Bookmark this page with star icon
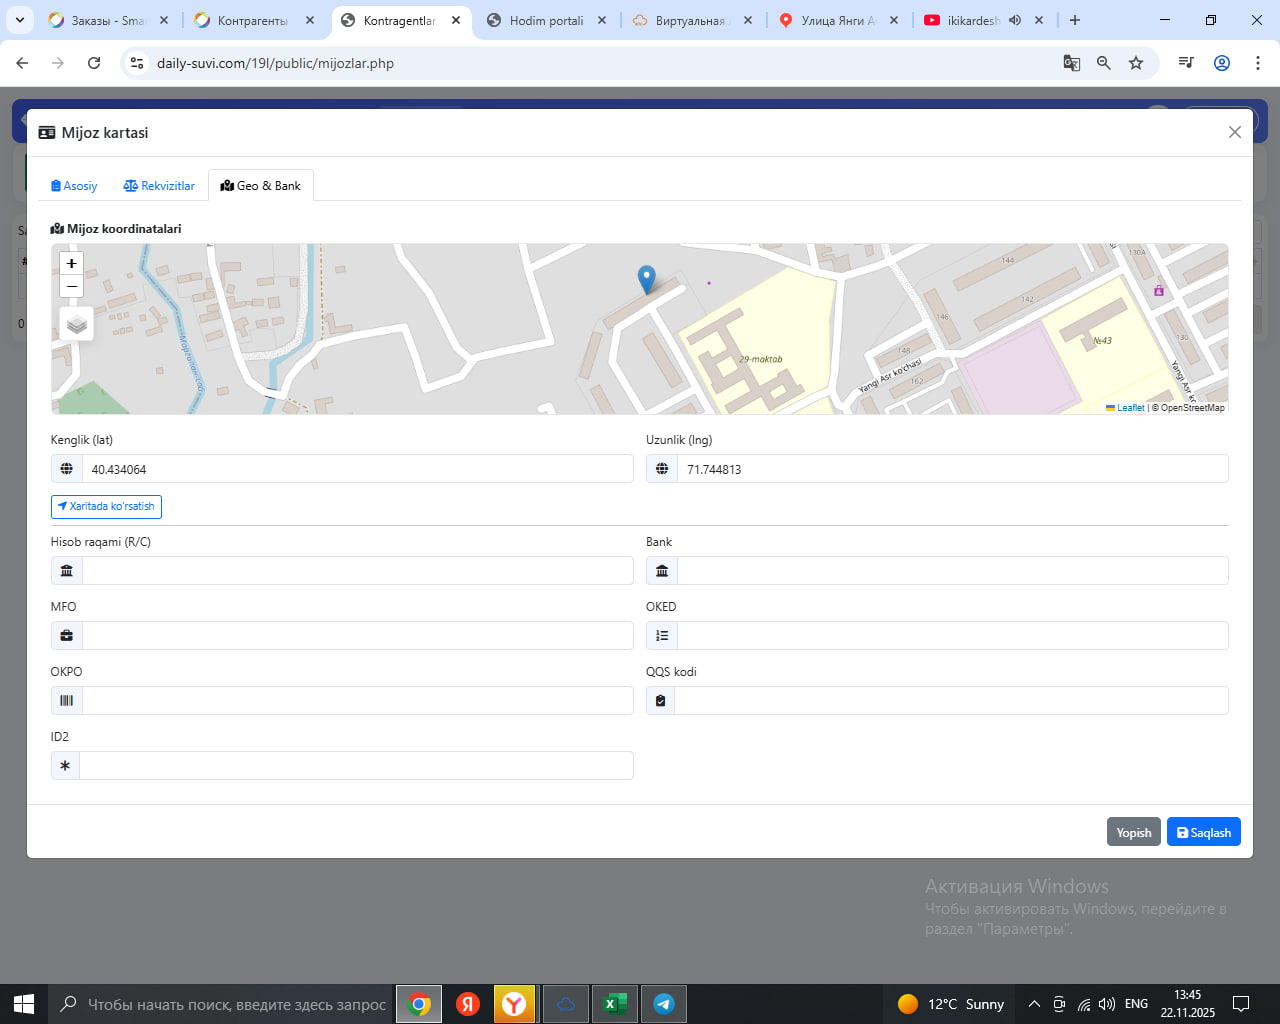 tap(1136, 63)
